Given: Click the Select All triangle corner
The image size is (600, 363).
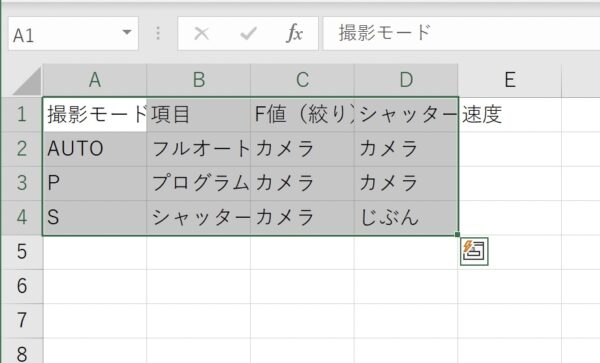Looking at the screenshot, I should point(27,80).
